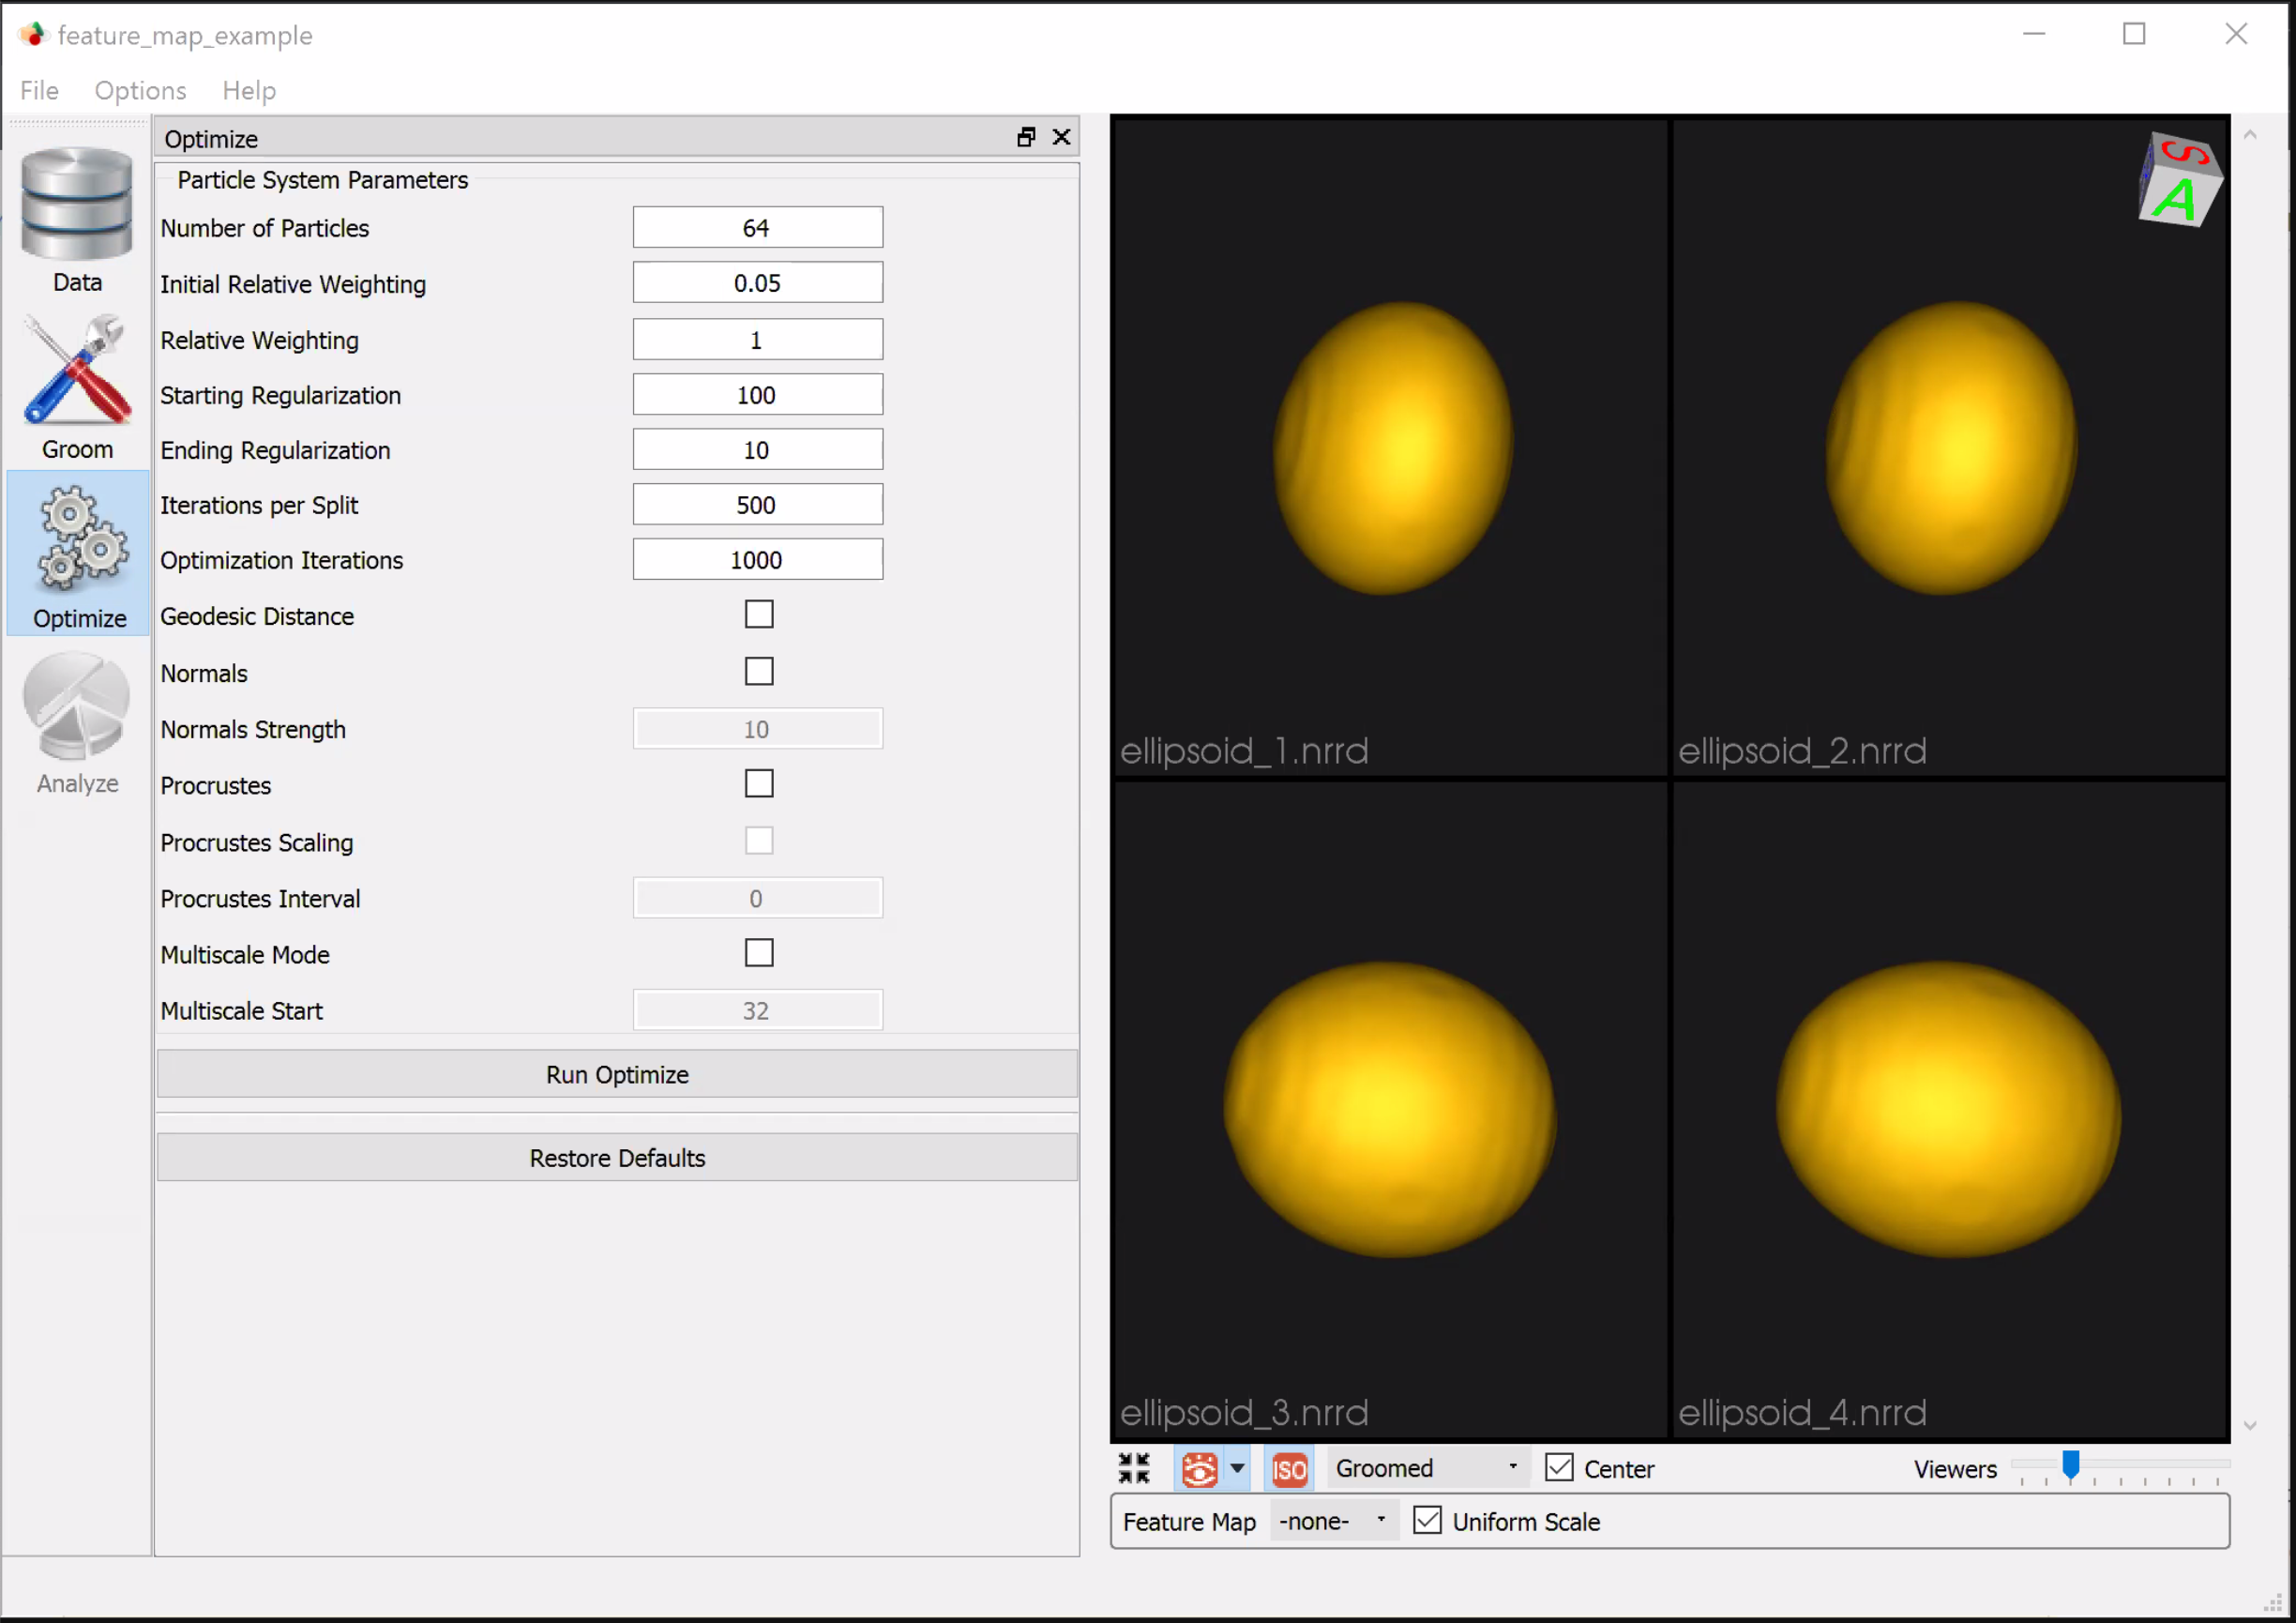Image resolution: width=2296 pixels, height=1623 pixels.
Task: Open the Feature Map dropdown
Action: point(1333,1520)
